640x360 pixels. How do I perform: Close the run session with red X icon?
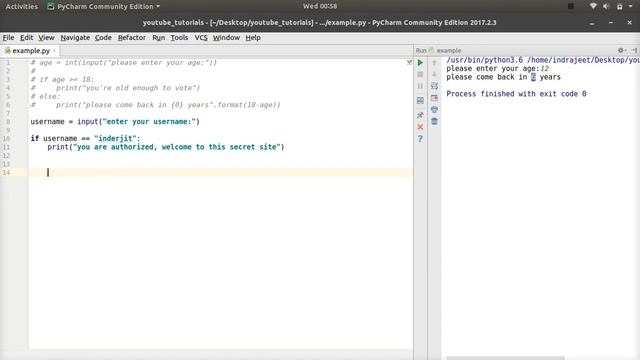pos(420,127)
